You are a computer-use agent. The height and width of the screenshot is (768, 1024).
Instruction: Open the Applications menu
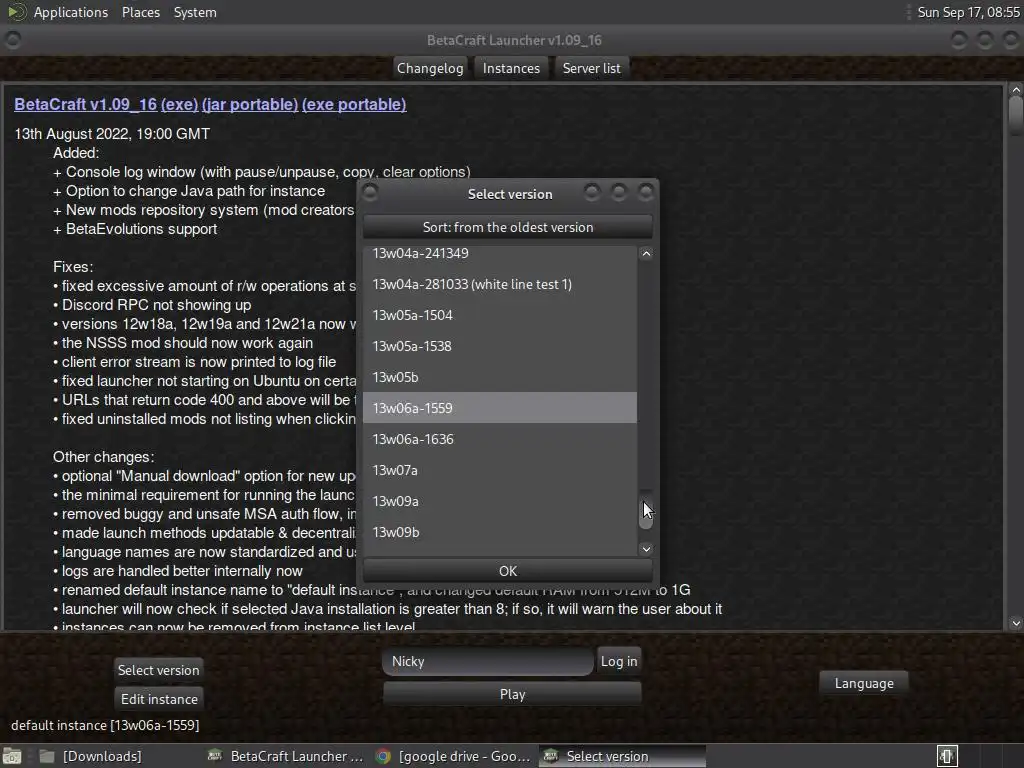(71, 12)
